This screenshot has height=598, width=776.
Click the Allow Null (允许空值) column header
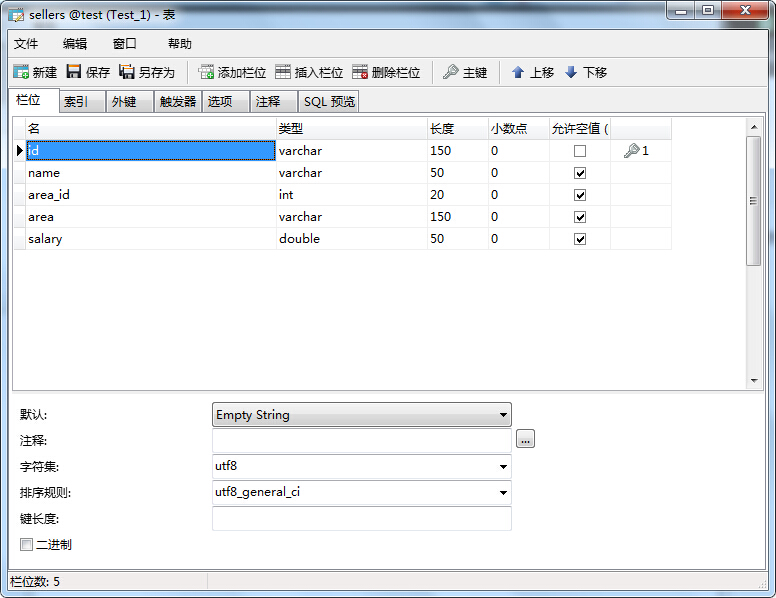[x=580, y=129]
